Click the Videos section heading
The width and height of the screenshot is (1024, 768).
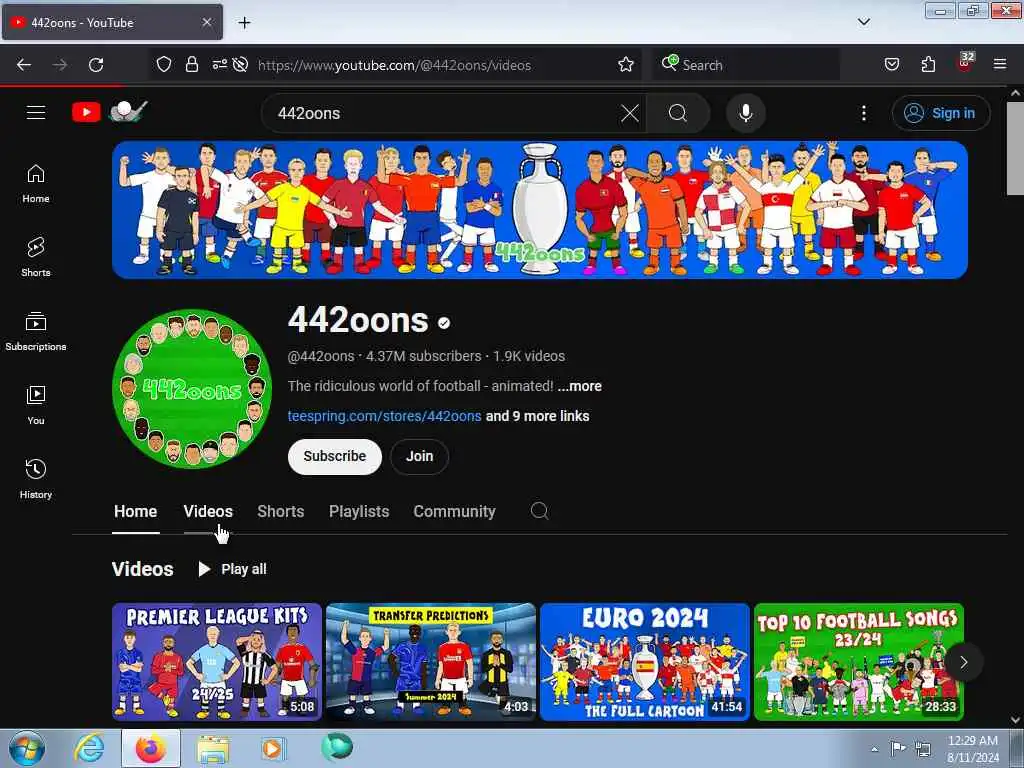142,569
